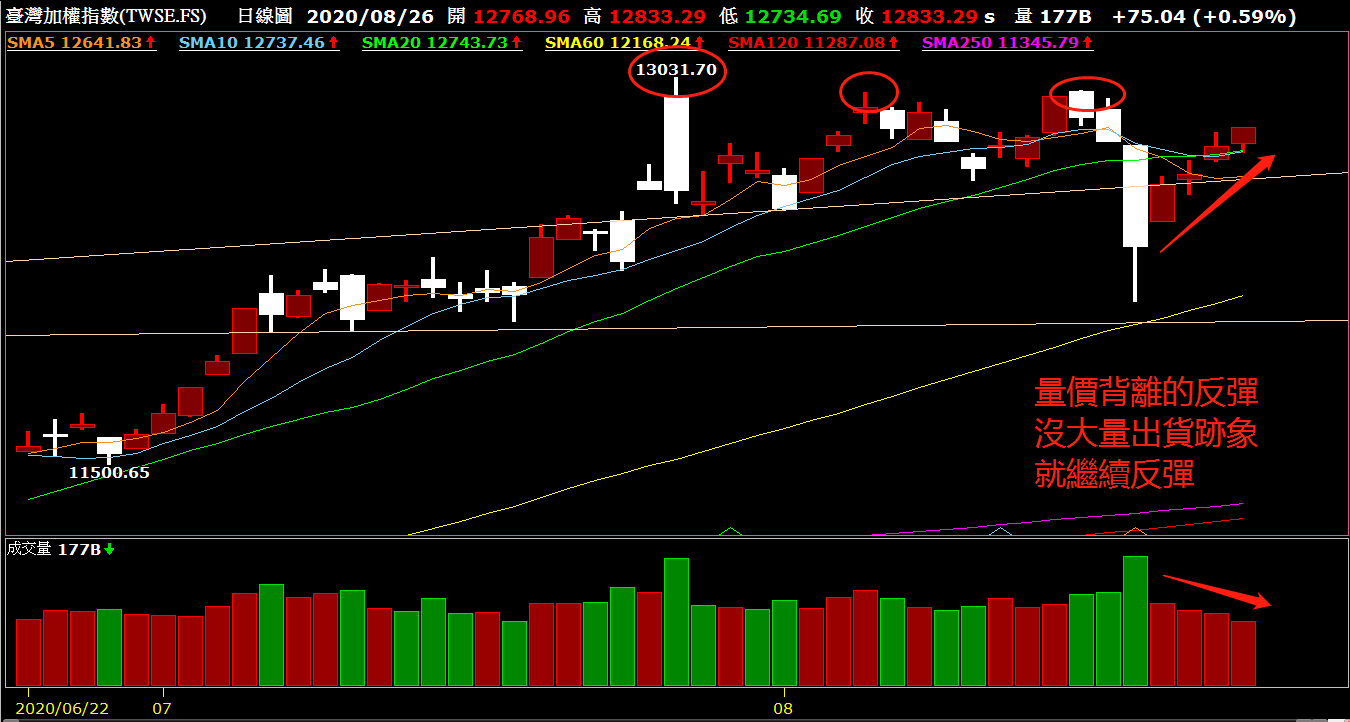Select the SMA250 11345.79 indicator label
The width and height of the screenshot is (1350, 722).
[x=1007, y=42]
